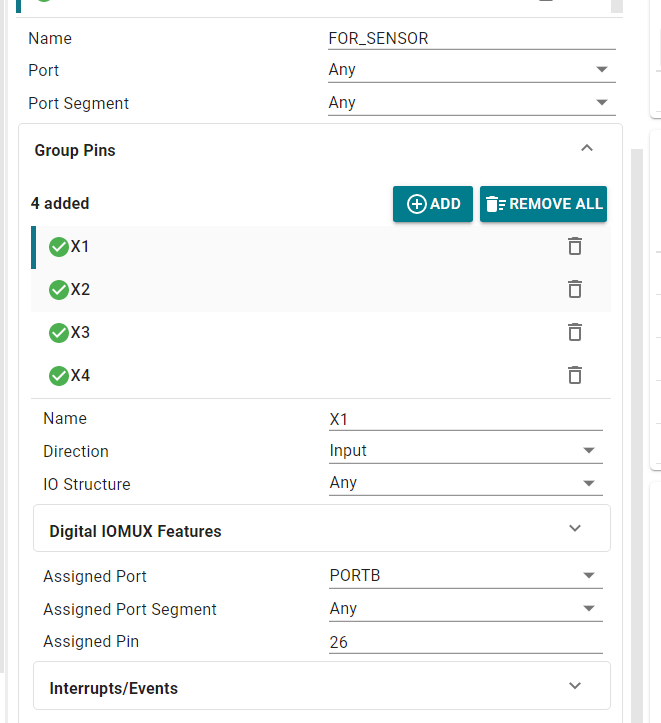Click the 'Assigned Port Segment' label
This screenshot has height=723, width=661.
(x=130, y=610)
